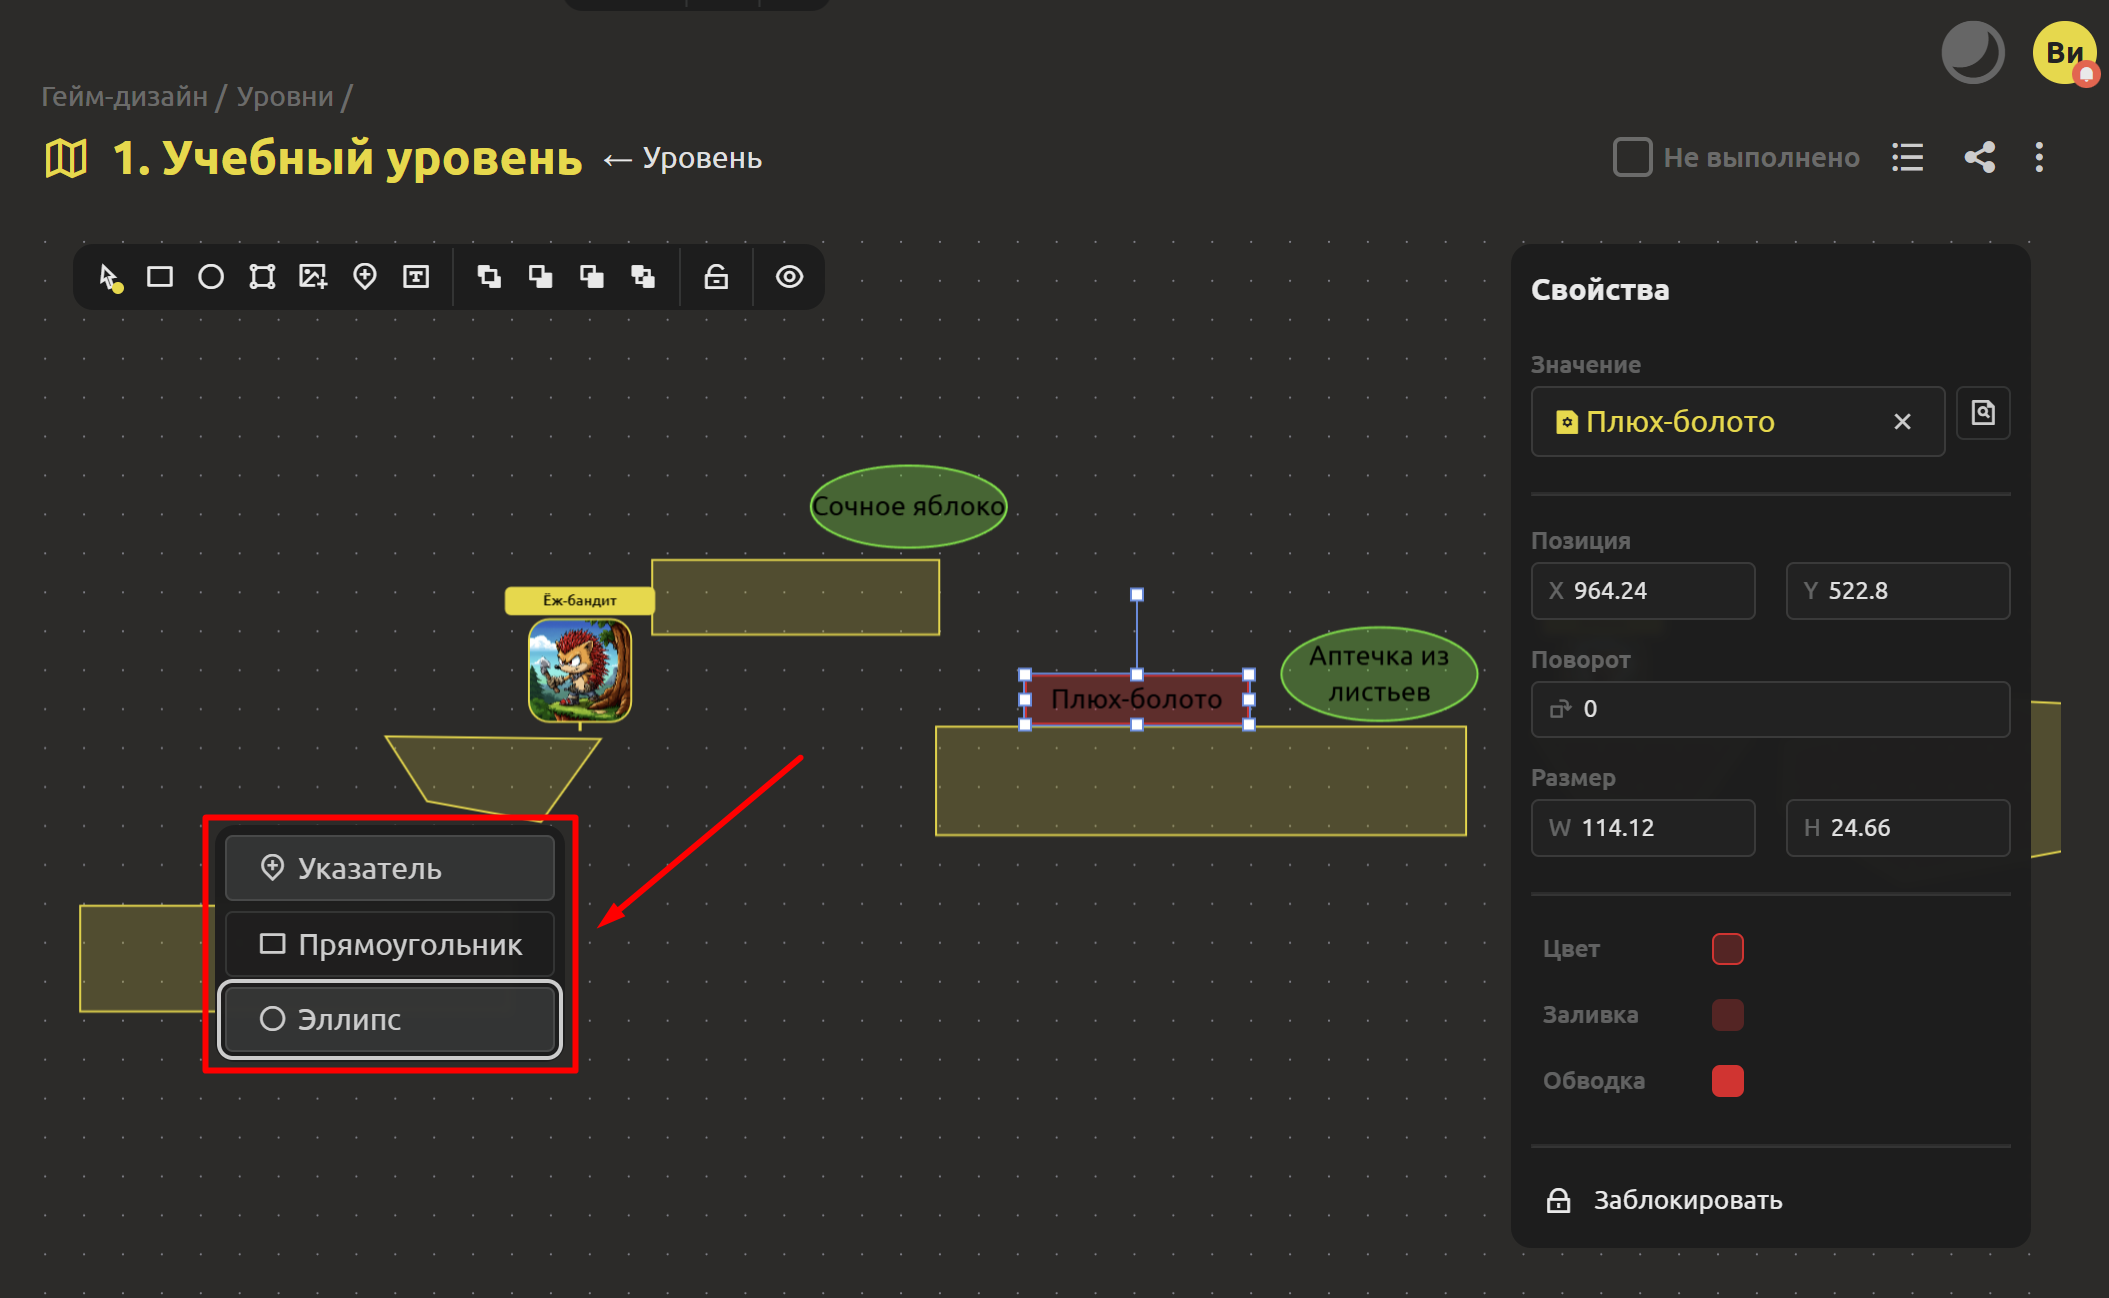Screen dimensions: 2109x1298
Task: Select the cursor pointer tool
Action: point(110,277)
